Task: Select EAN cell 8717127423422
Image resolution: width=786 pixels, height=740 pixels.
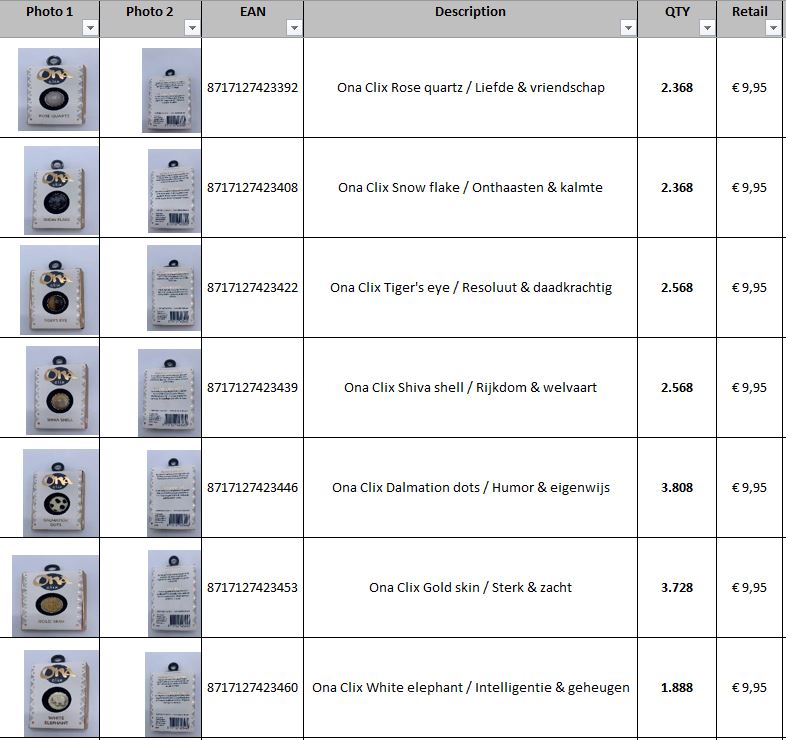Action: 253,287
